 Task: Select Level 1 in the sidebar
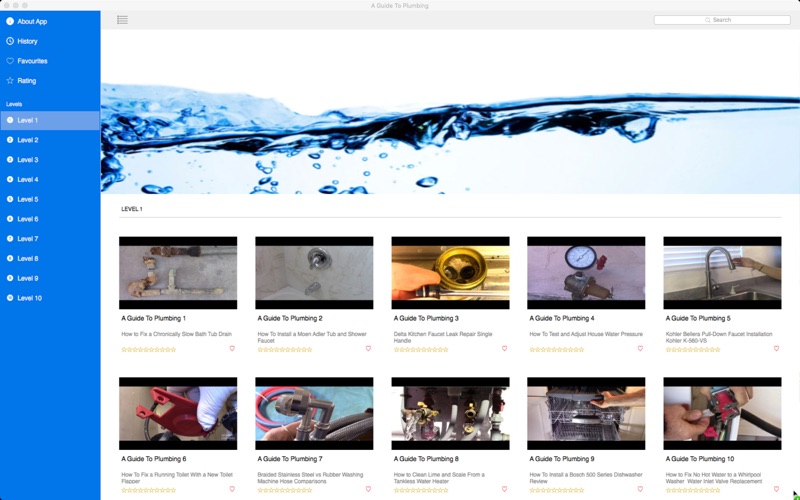(x=50, y=120)
